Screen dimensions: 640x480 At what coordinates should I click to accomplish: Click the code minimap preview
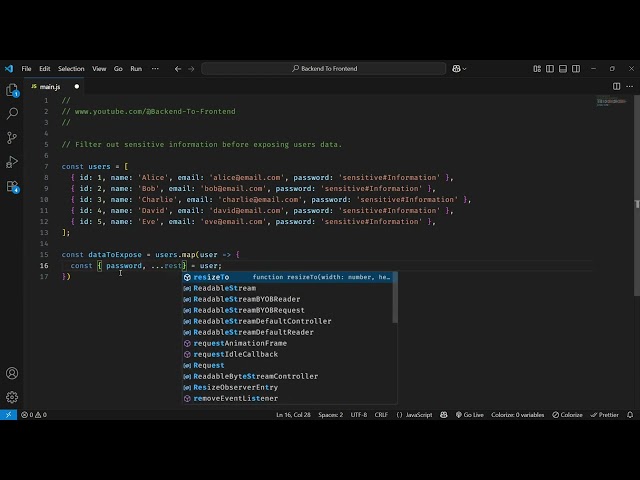pos(611,101)
